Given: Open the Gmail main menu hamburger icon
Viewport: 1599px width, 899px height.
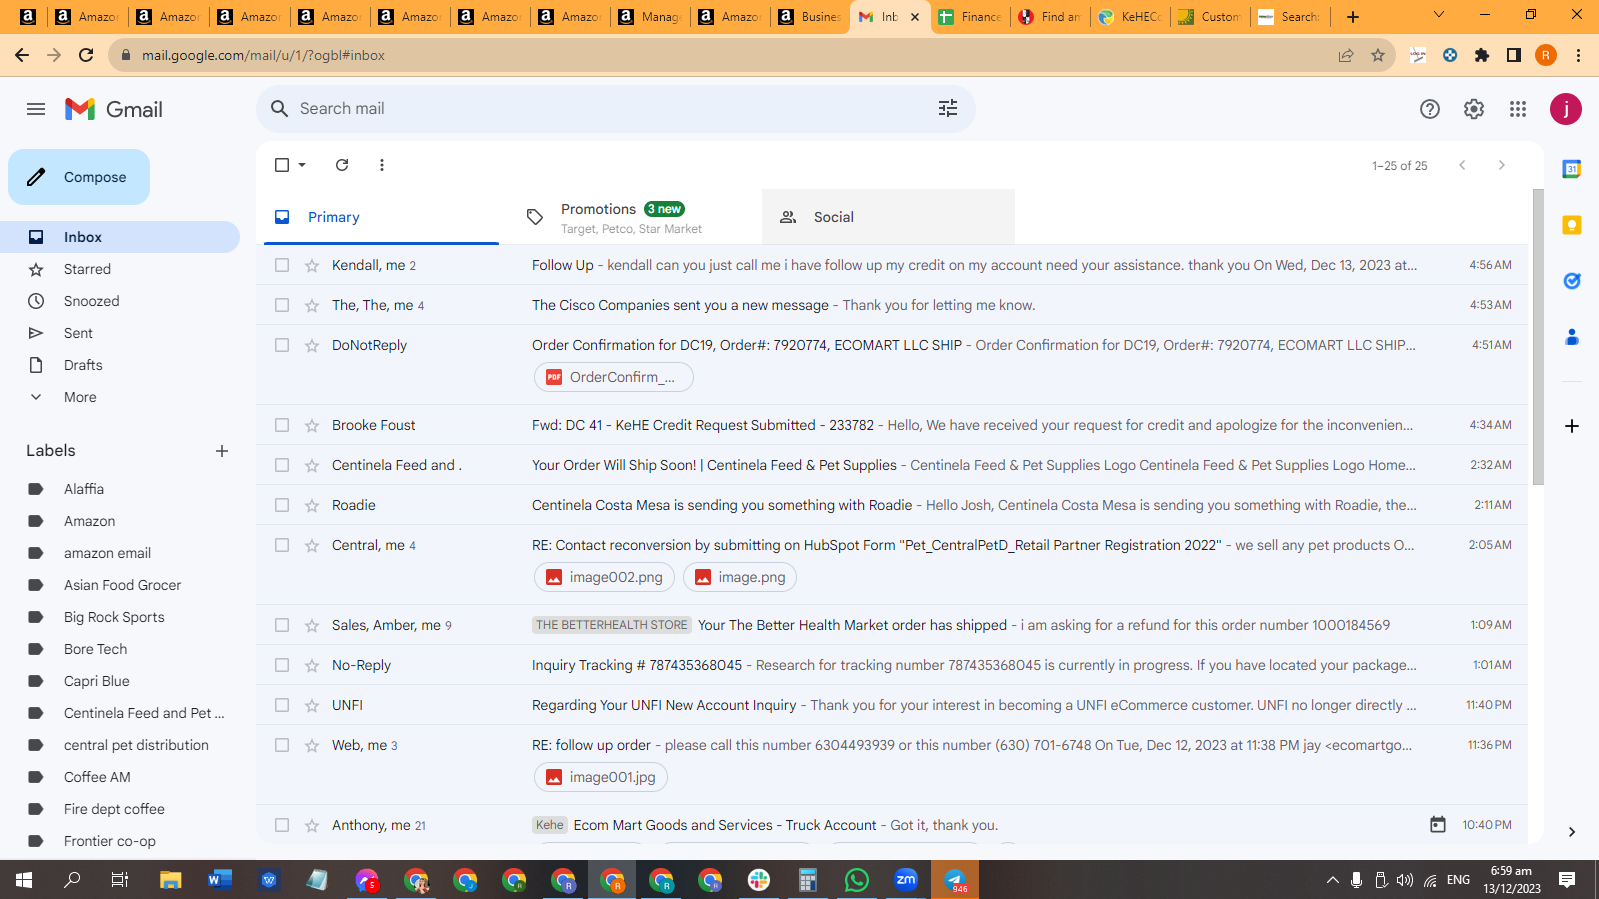Looking at the screenshot, I should tap(36, 109).
